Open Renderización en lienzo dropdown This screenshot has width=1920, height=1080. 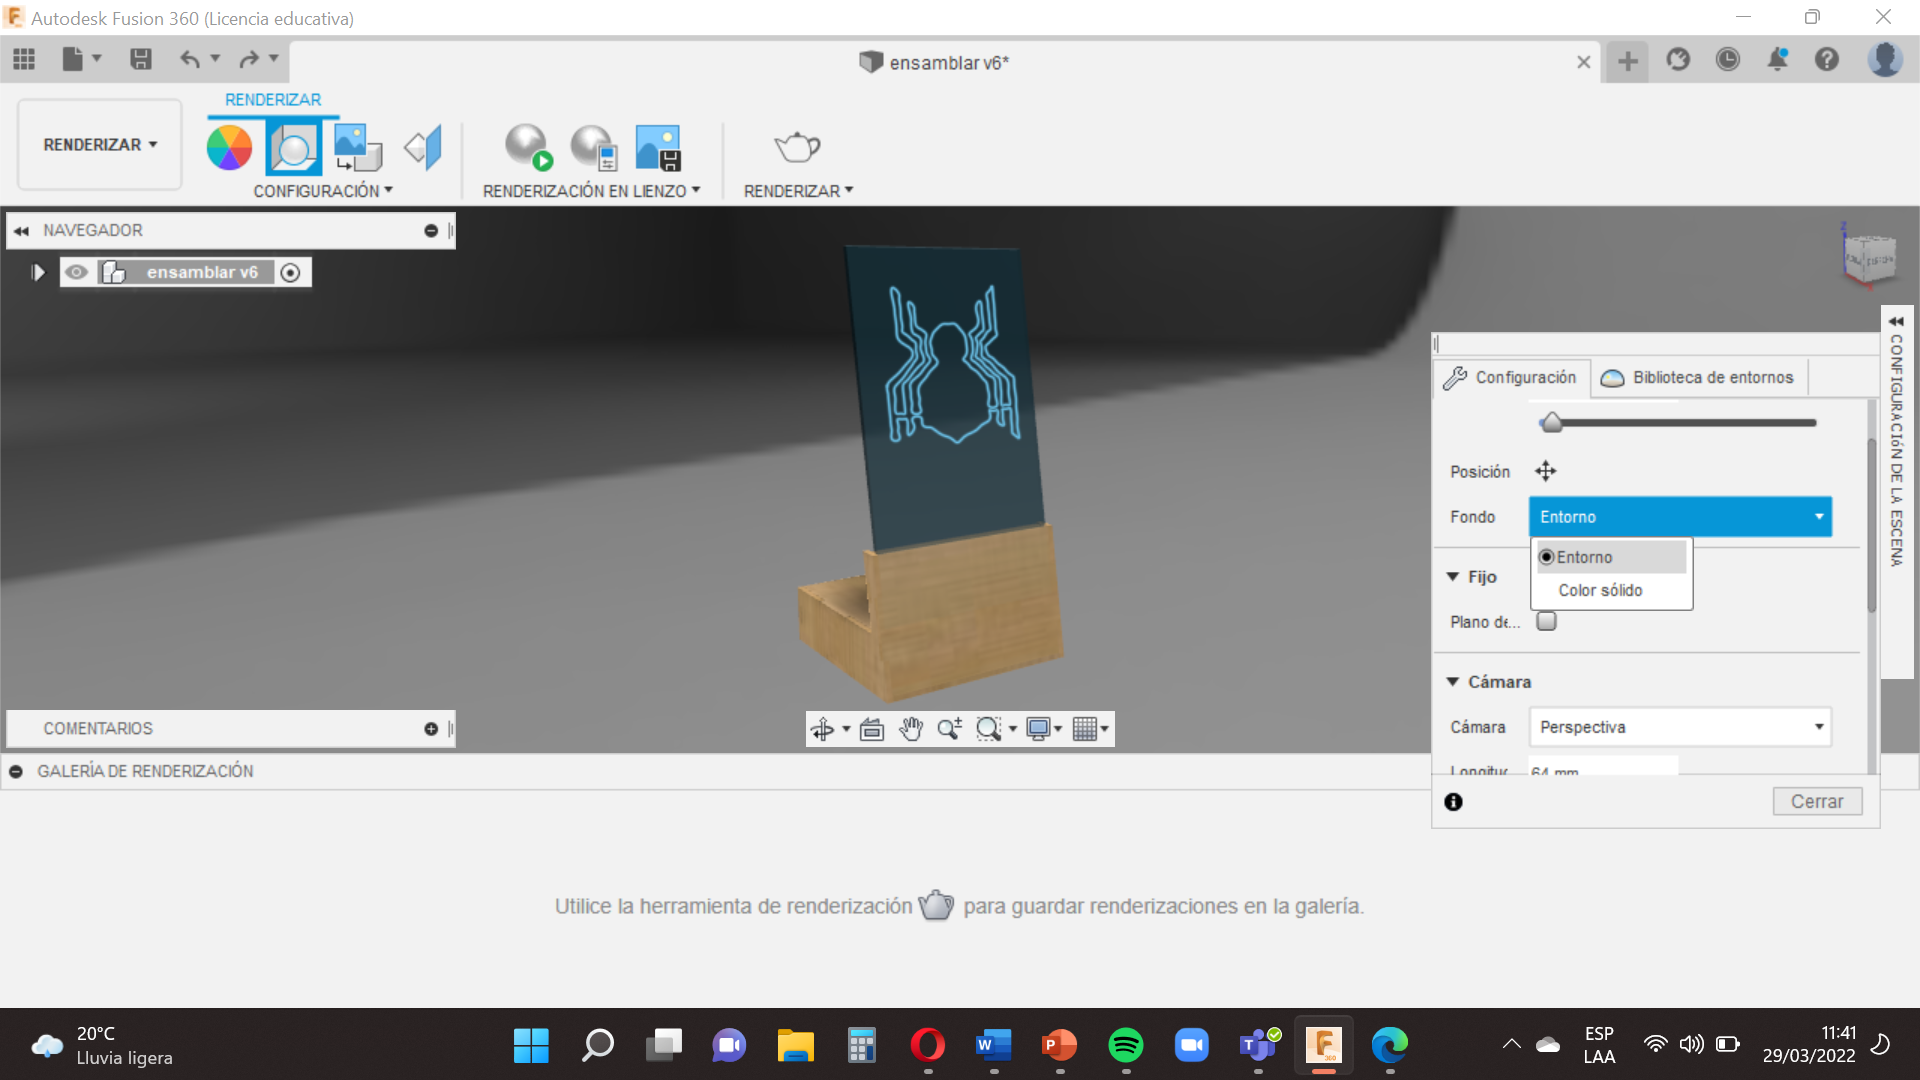coord(591,191)
